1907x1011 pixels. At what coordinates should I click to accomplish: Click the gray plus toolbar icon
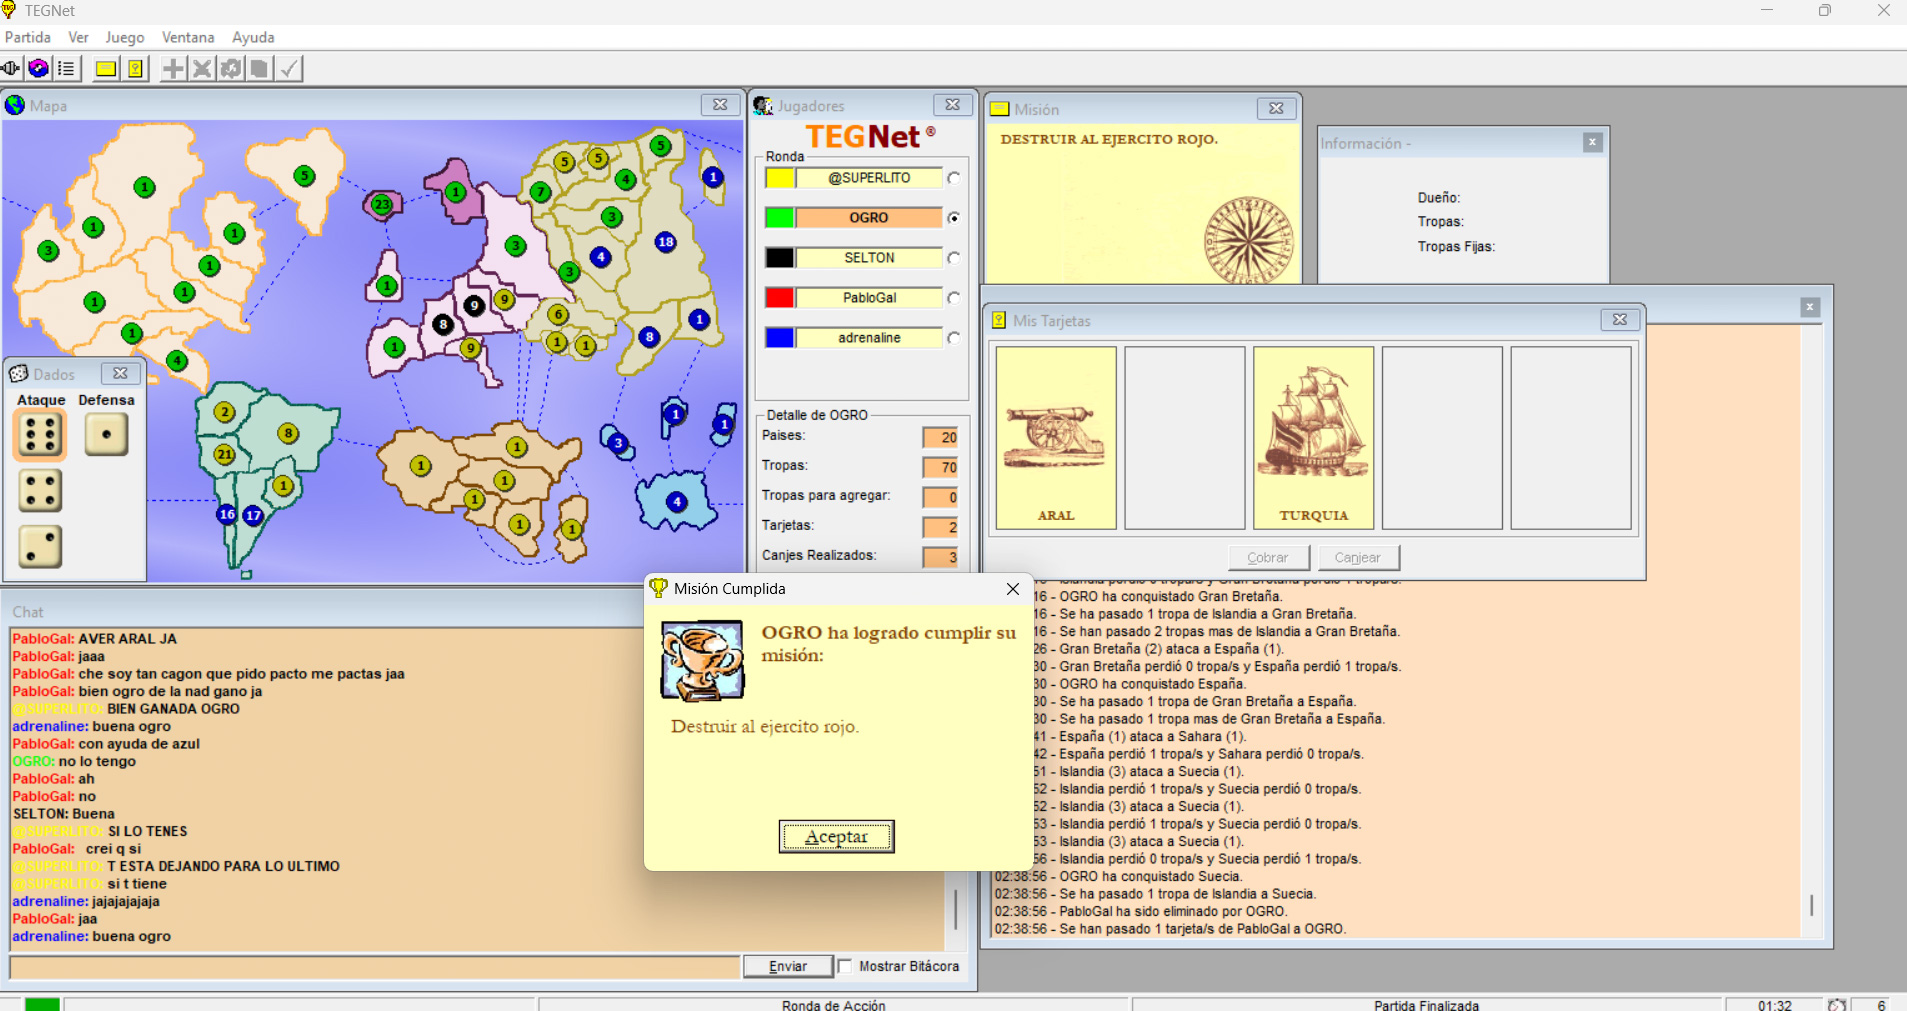173,68
